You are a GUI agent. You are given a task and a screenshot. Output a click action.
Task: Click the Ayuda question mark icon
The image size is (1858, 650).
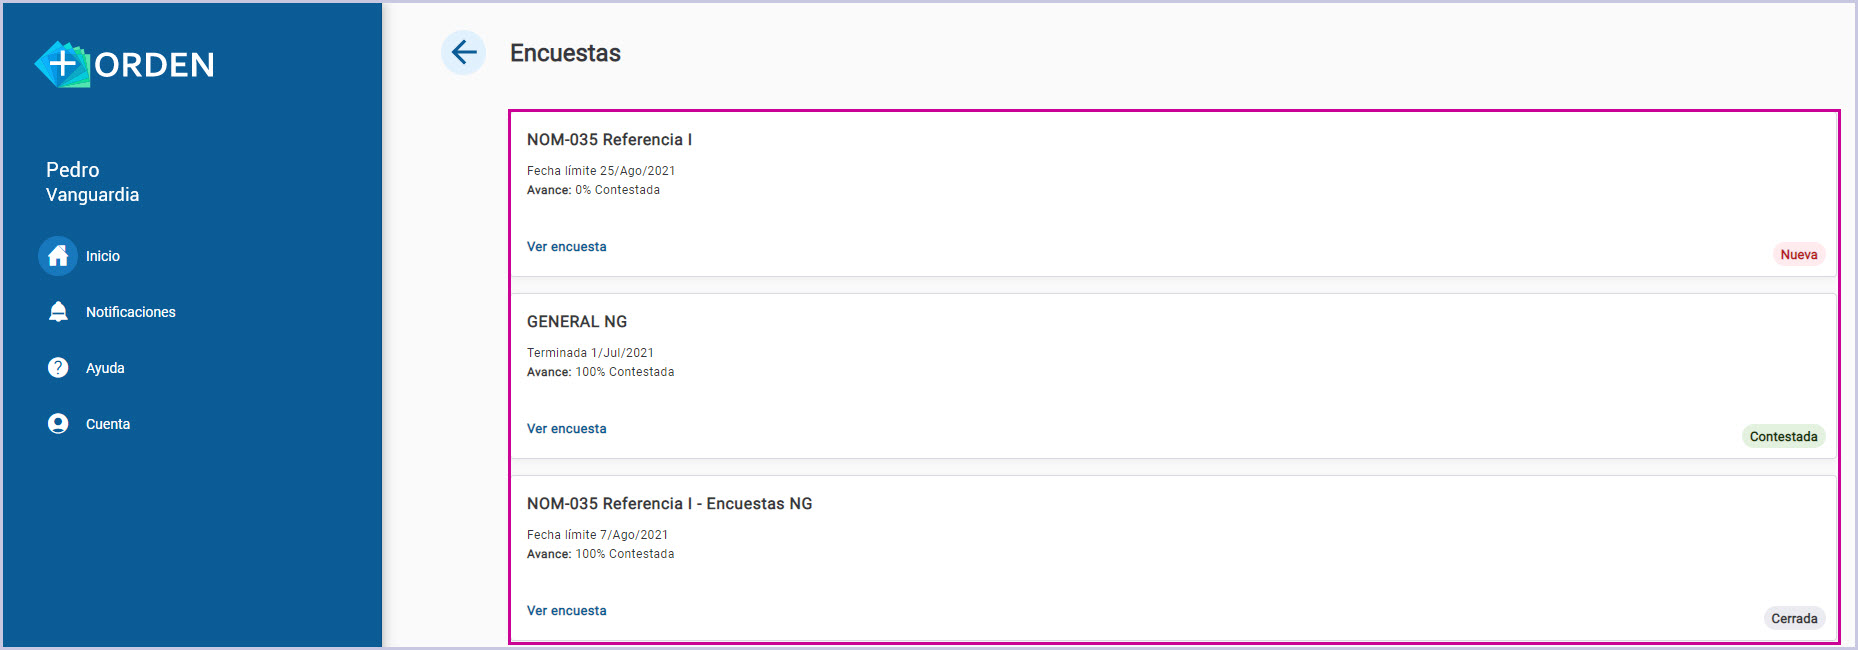pos(58,368)
